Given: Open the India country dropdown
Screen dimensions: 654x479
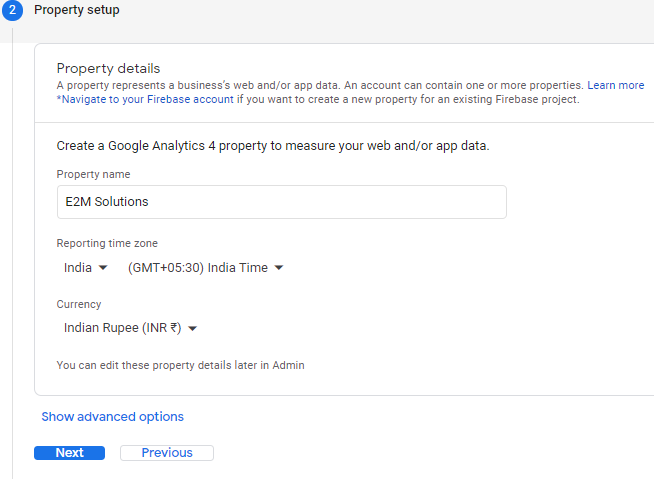Looking at the screenshot, I should [x=85, y=268].
